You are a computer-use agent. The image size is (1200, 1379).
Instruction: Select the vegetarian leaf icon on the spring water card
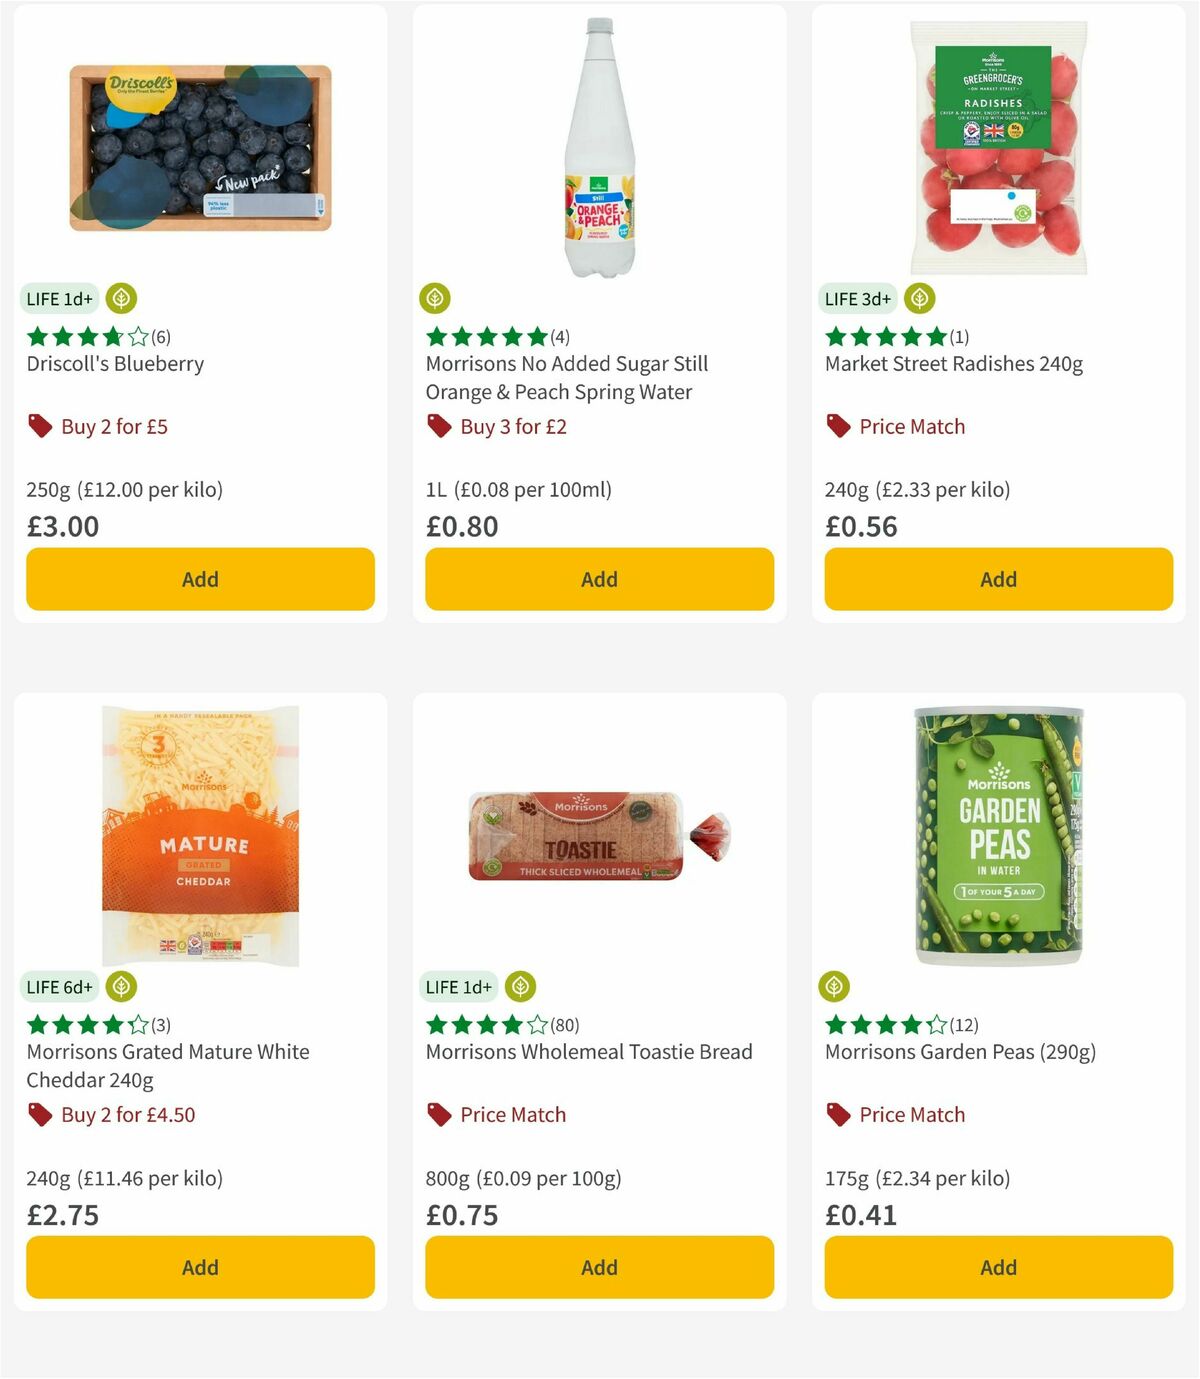pos(435,298)
